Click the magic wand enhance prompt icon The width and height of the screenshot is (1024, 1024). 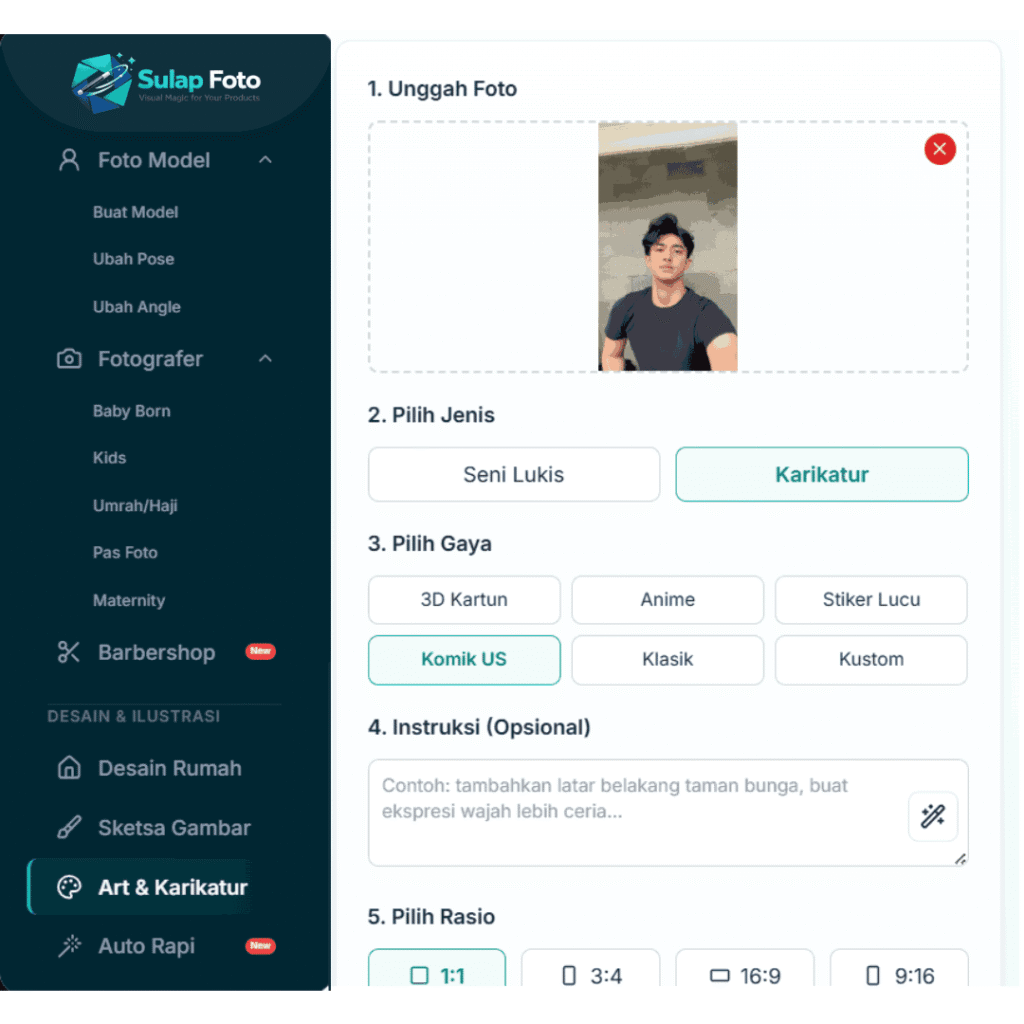point(932,816)
